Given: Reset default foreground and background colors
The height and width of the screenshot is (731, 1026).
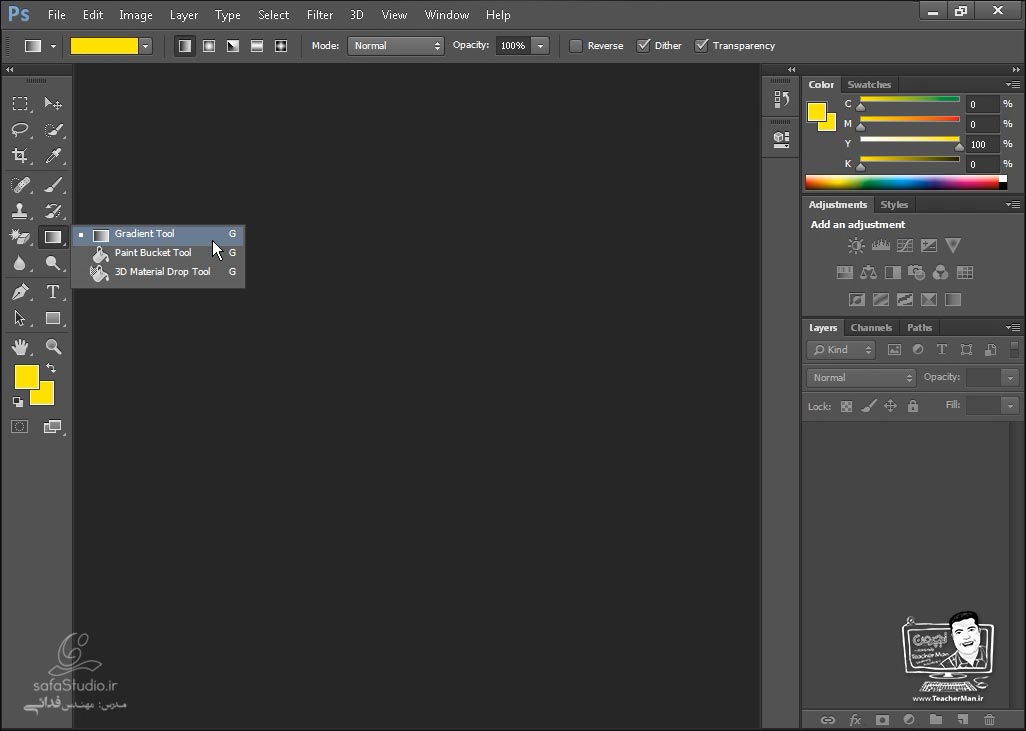Looking at the screenshot, I should [18, 401].
